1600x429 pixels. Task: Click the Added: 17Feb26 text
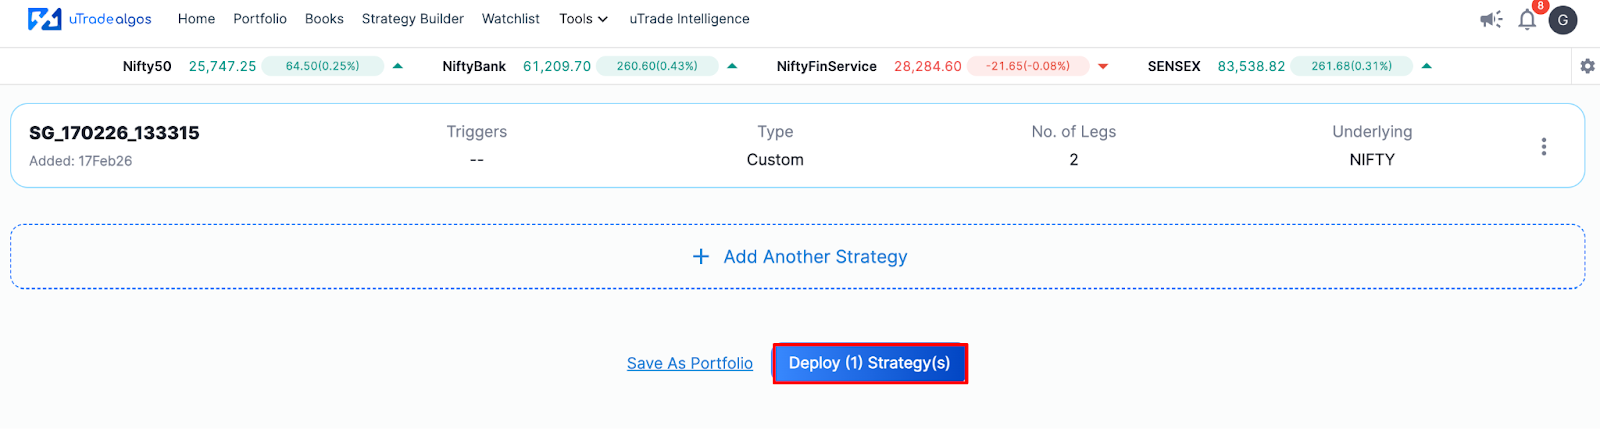click(x=80, y=161)
